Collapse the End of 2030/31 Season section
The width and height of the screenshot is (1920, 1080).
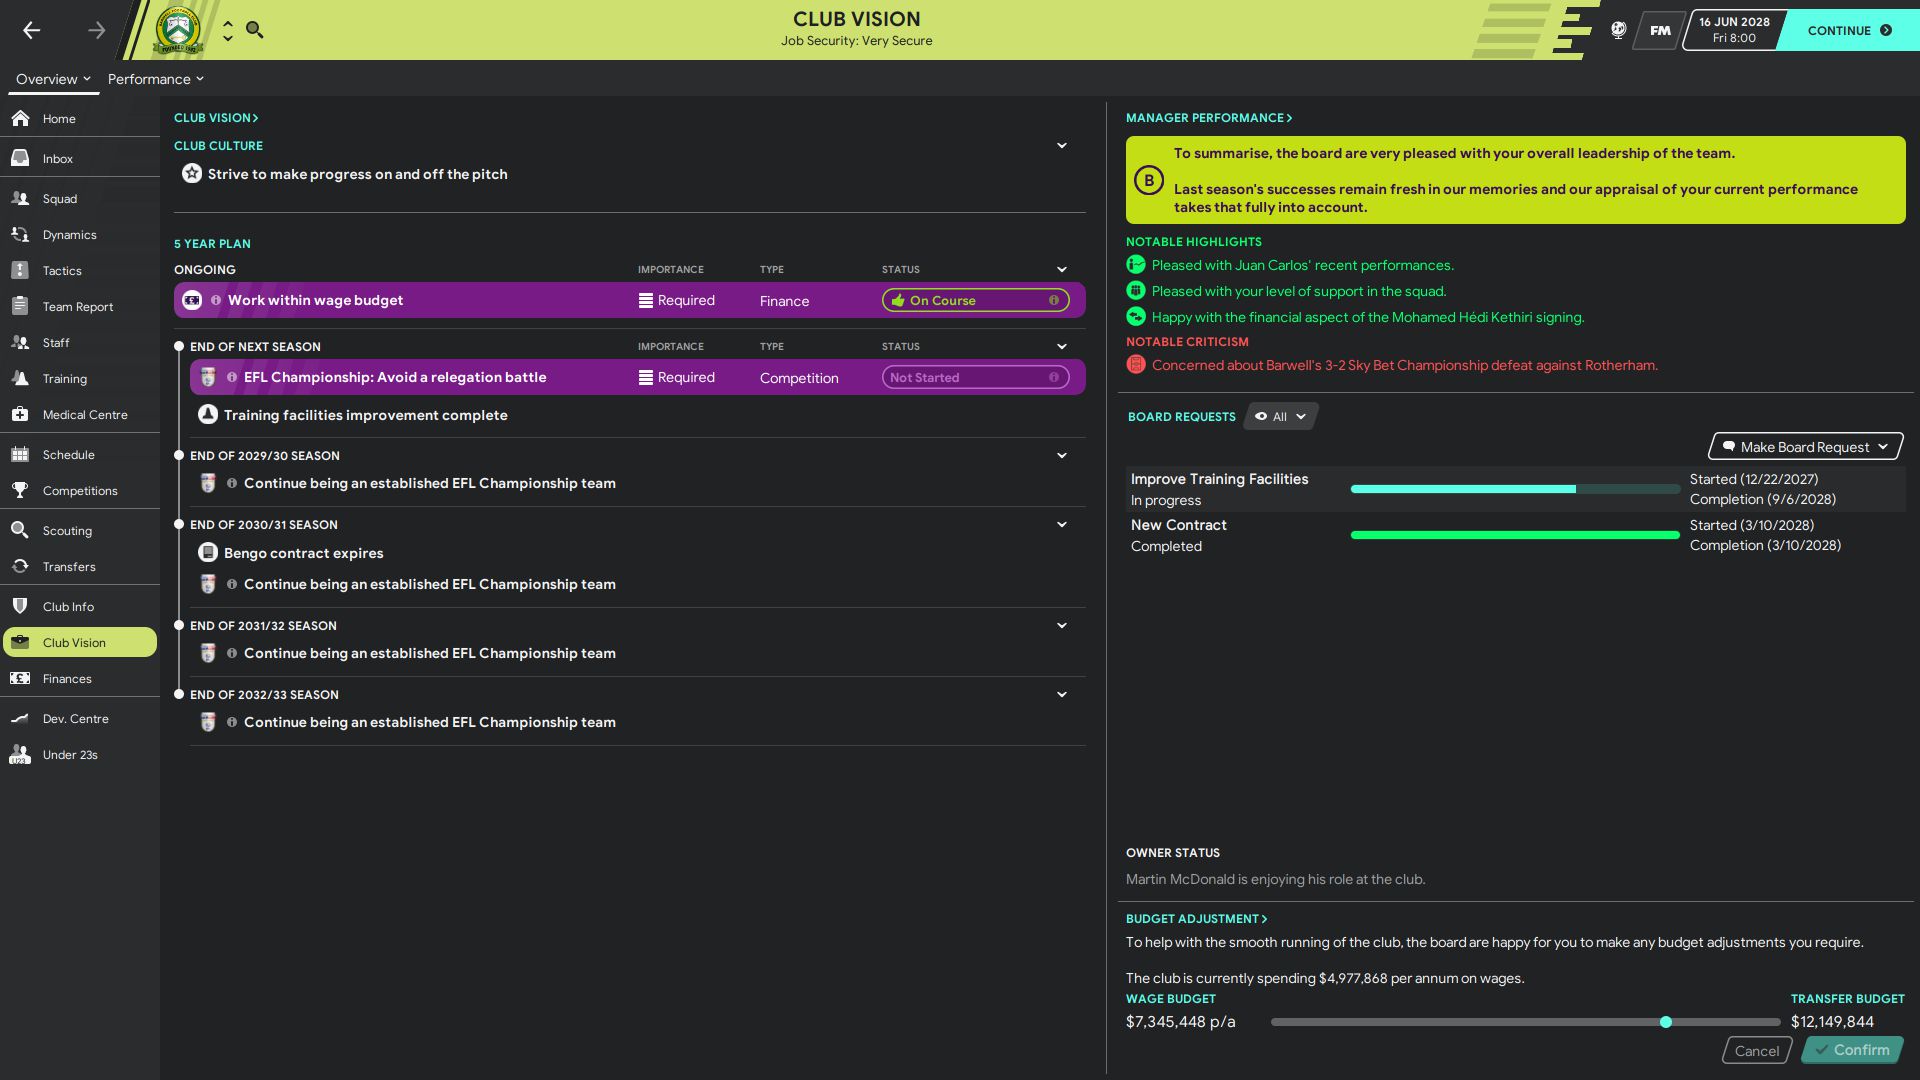click(x=1062, y=524)
